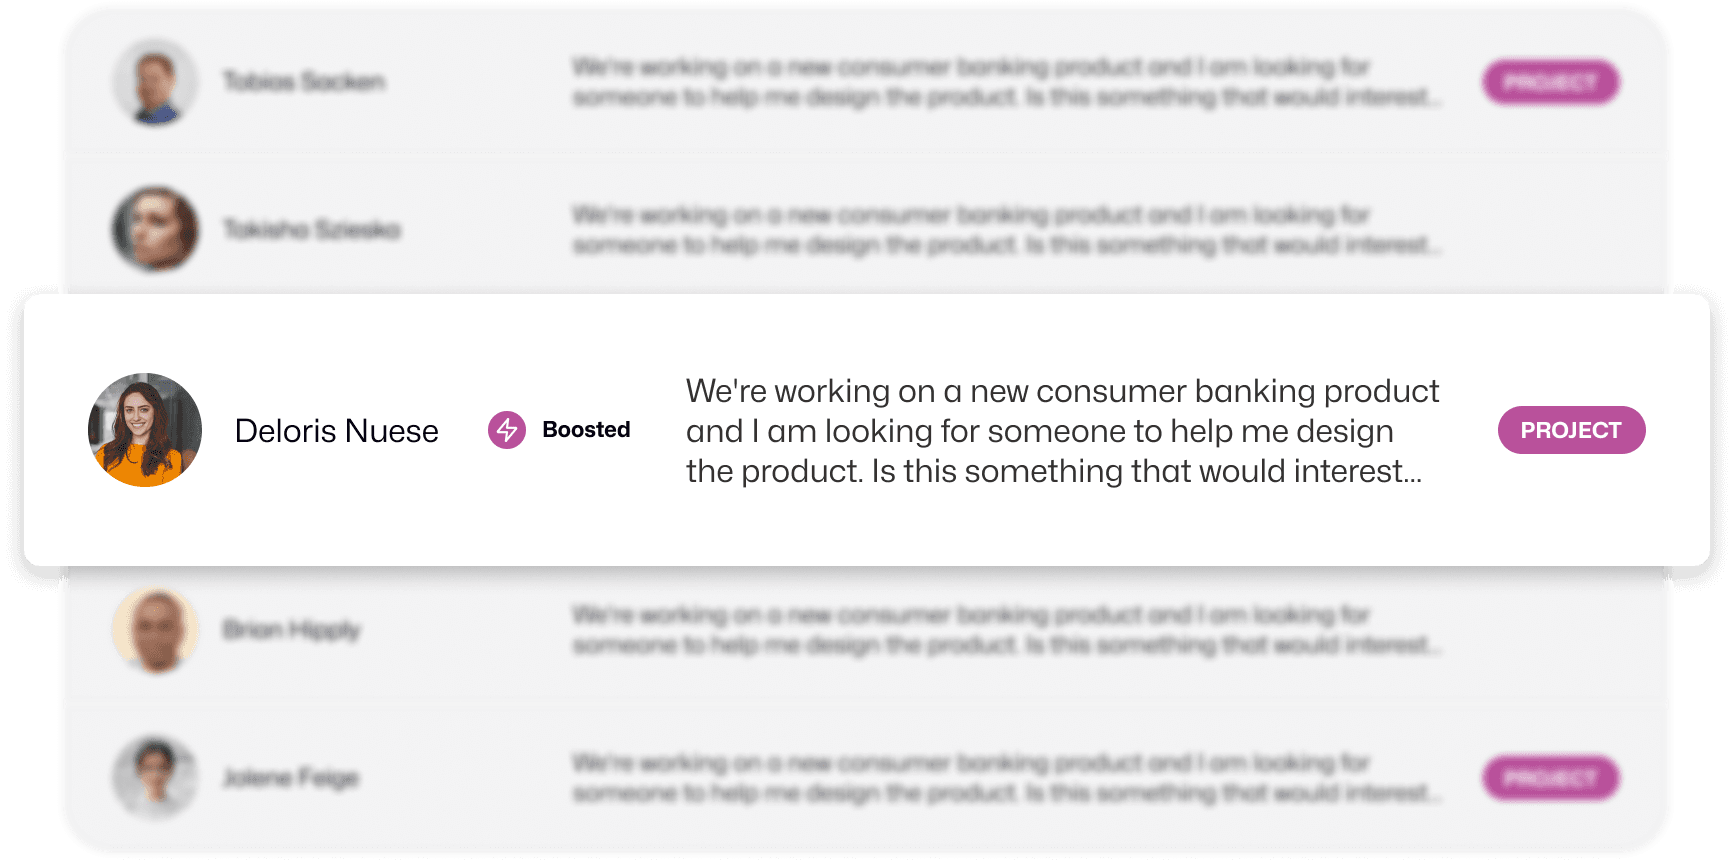Open Takisha Szieska's message preview

coord(1006,230)
